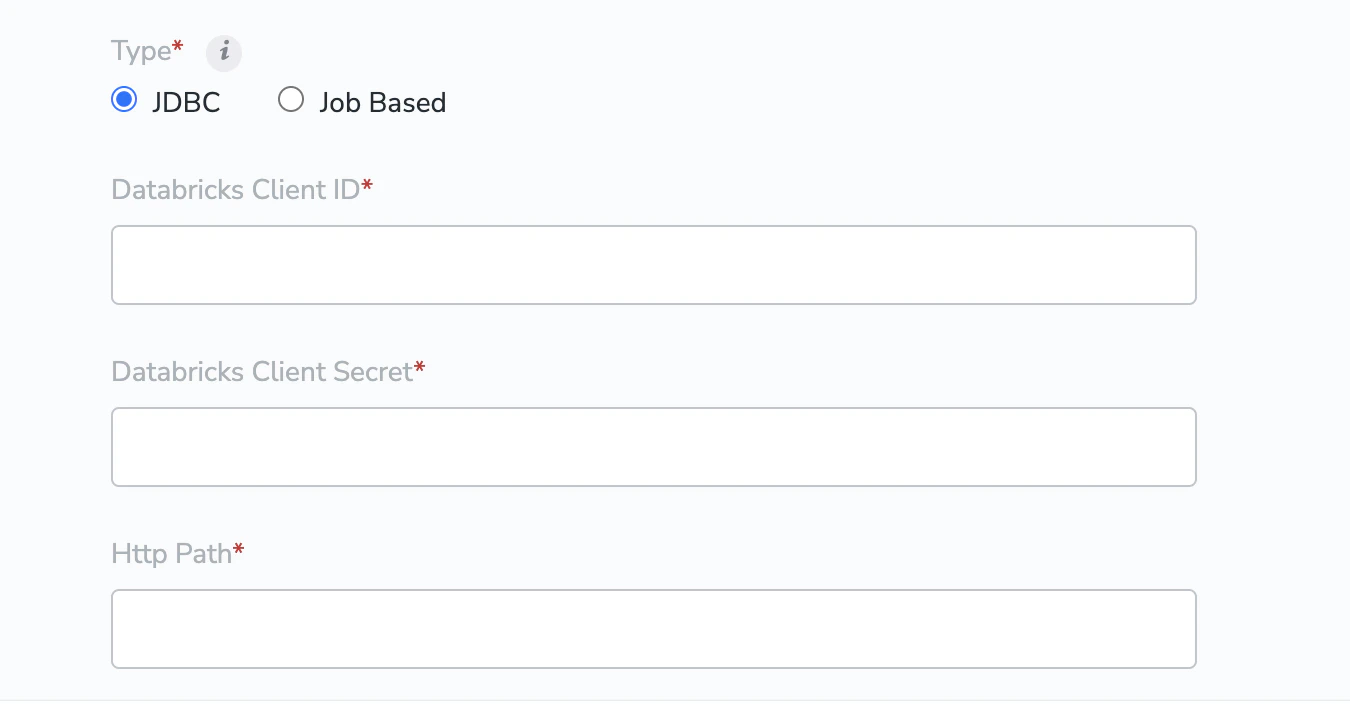Click the required asterisk after Client Secret
Viewport: 1350px width, 718px height.
(x=420, y=367)
